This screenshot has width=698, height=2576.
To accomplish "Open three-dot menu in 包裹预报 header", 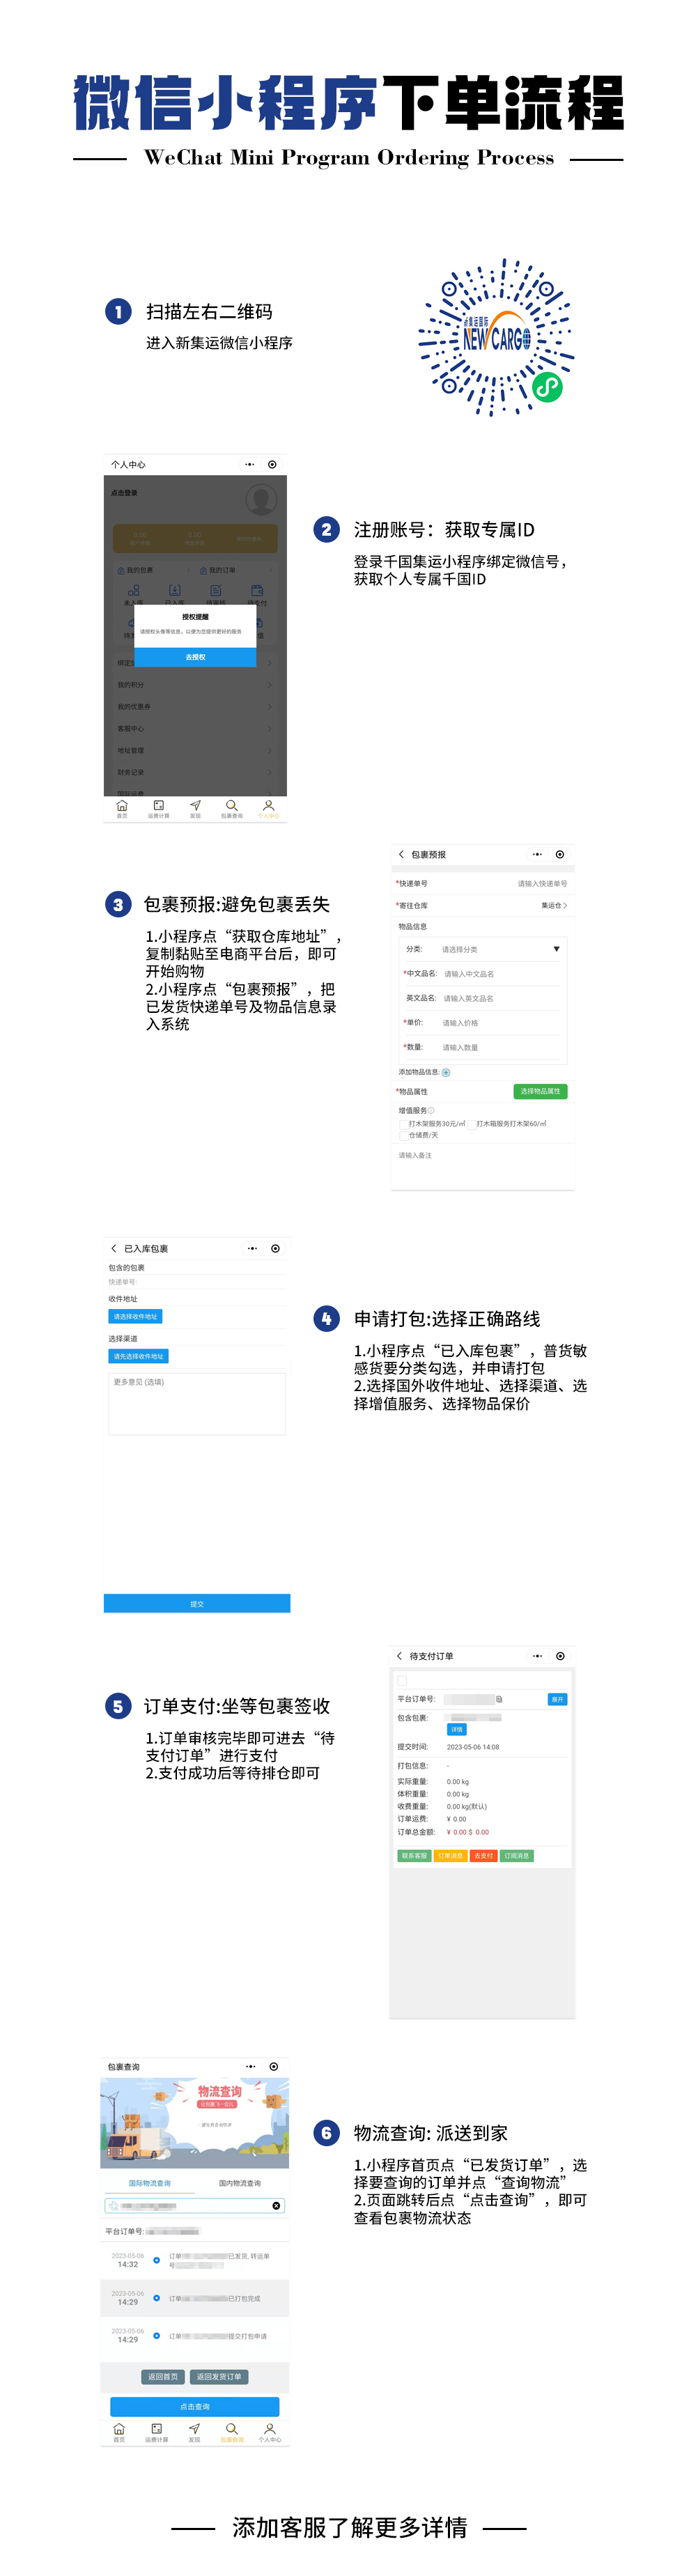I will coord(537,854).
